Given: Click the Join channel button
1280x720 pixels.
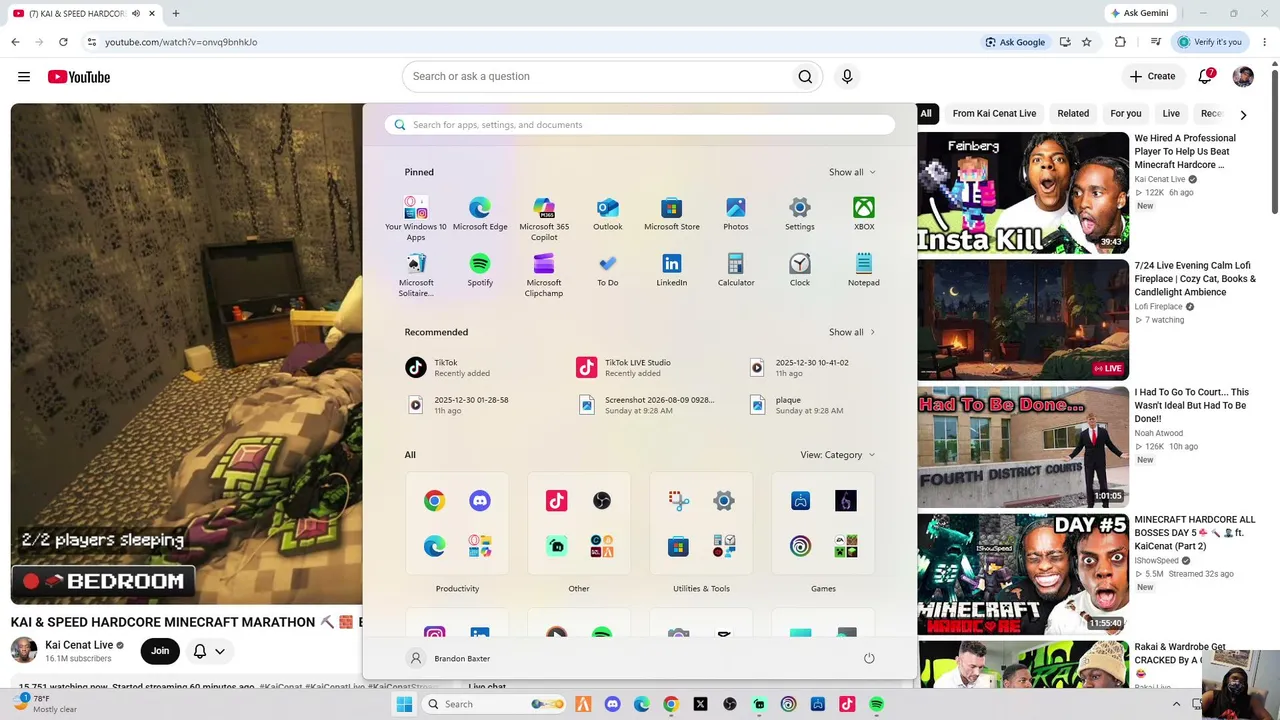Looking at the screenshot, I should click(160, 651).
